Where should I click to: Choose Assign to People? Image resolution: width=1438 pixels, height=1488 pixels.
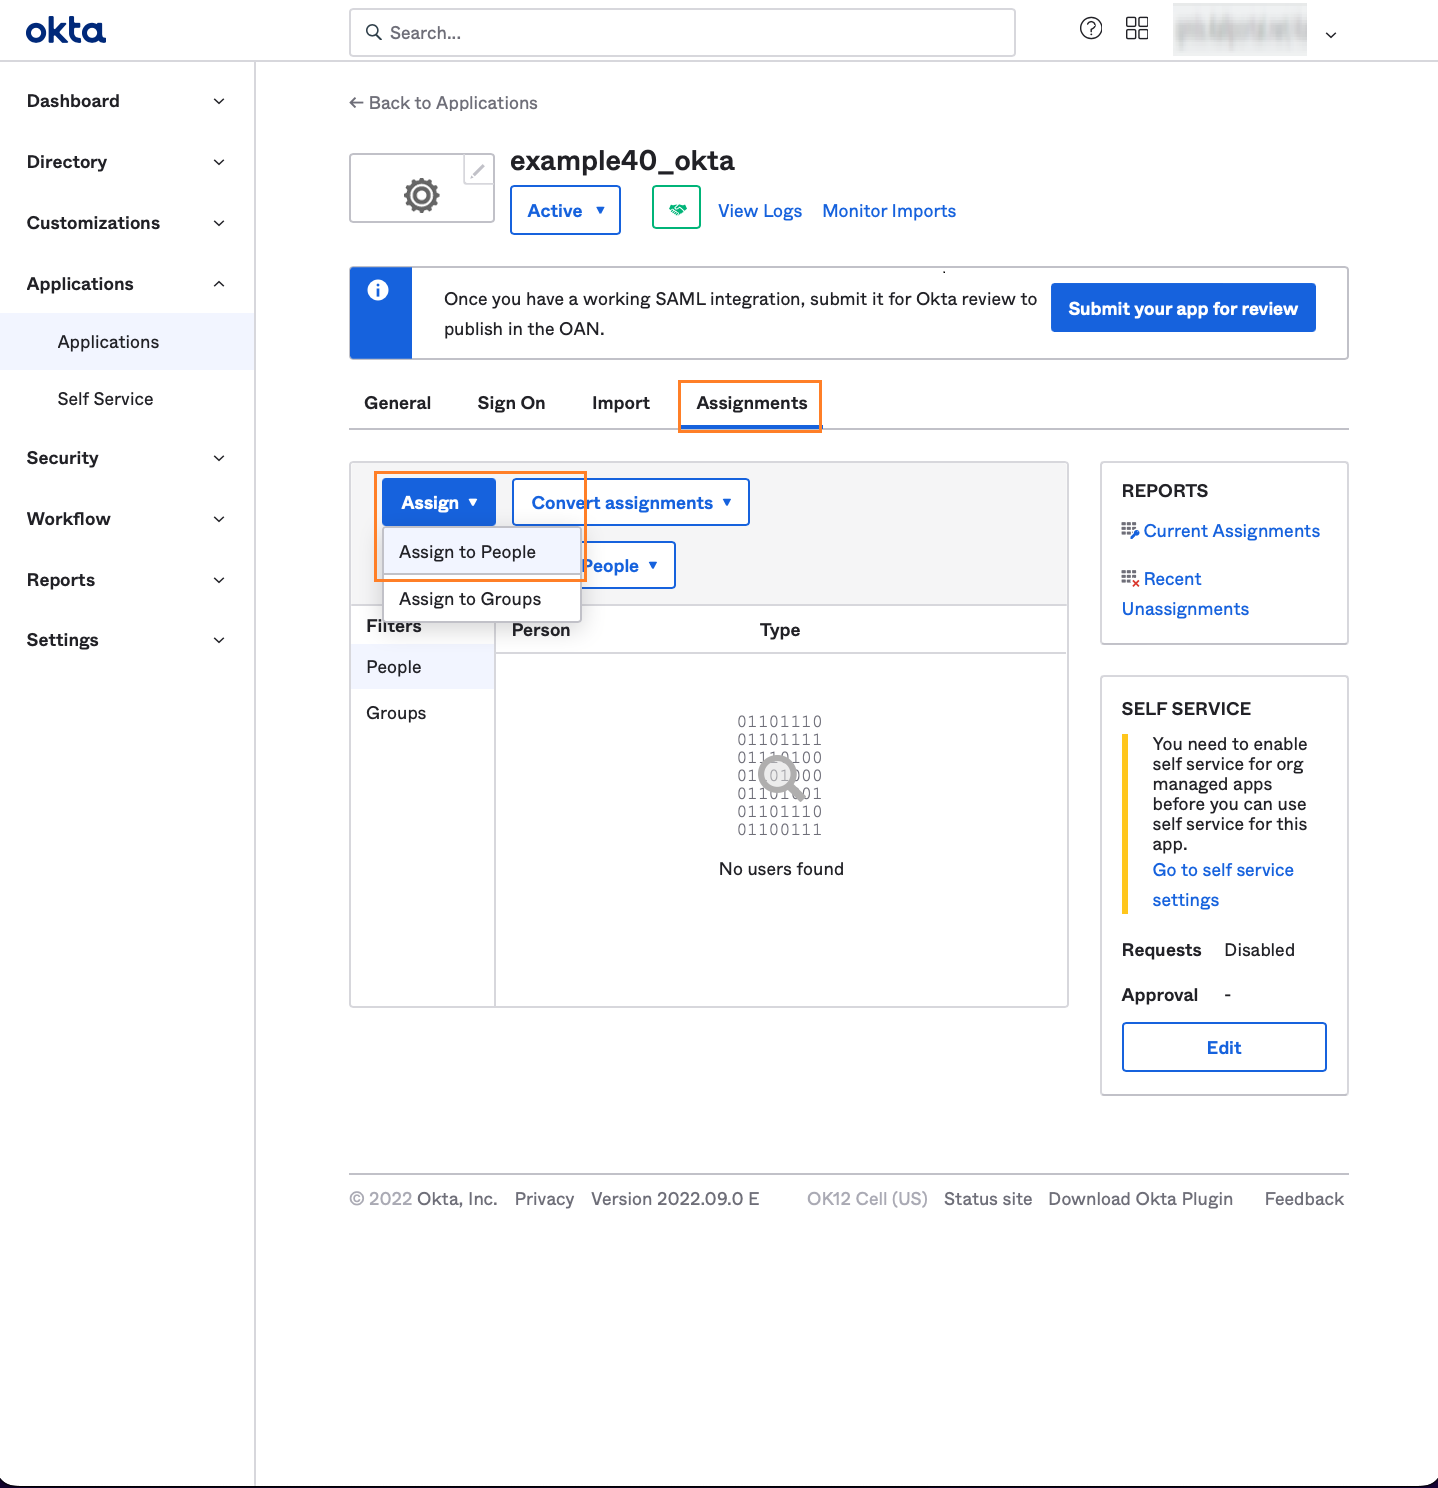[482, 552]
